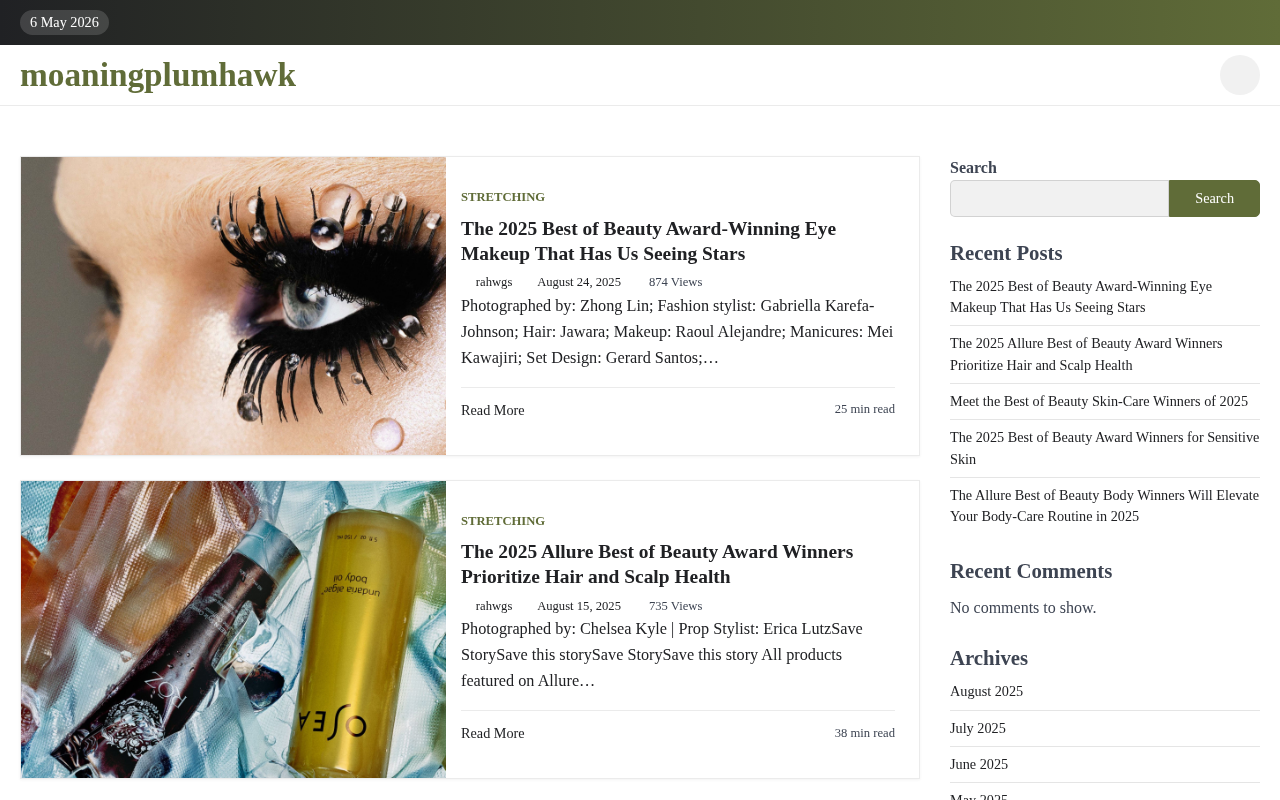Open the July 2025 archive
Image resolution: width=1280 pixels, height=800 pixels.
pyautogui.click(x=978, y=728)
